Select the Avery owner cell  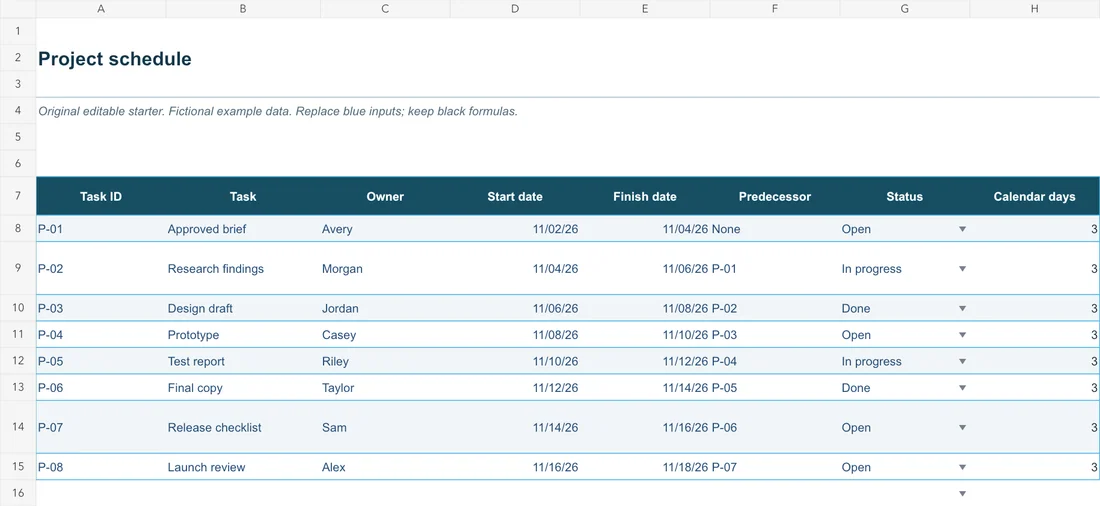(x=385, y=229)
